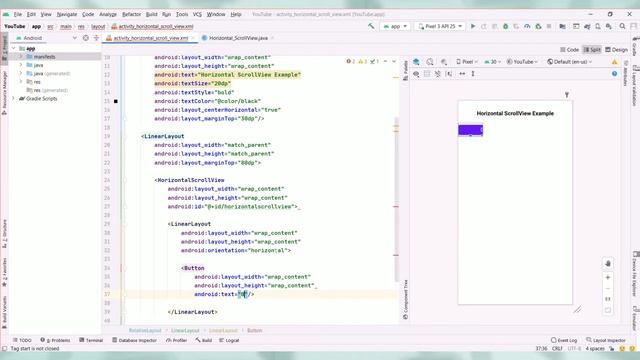
Task: Open the Event Log
Action: pyautogui.click(x=564, y=340)
